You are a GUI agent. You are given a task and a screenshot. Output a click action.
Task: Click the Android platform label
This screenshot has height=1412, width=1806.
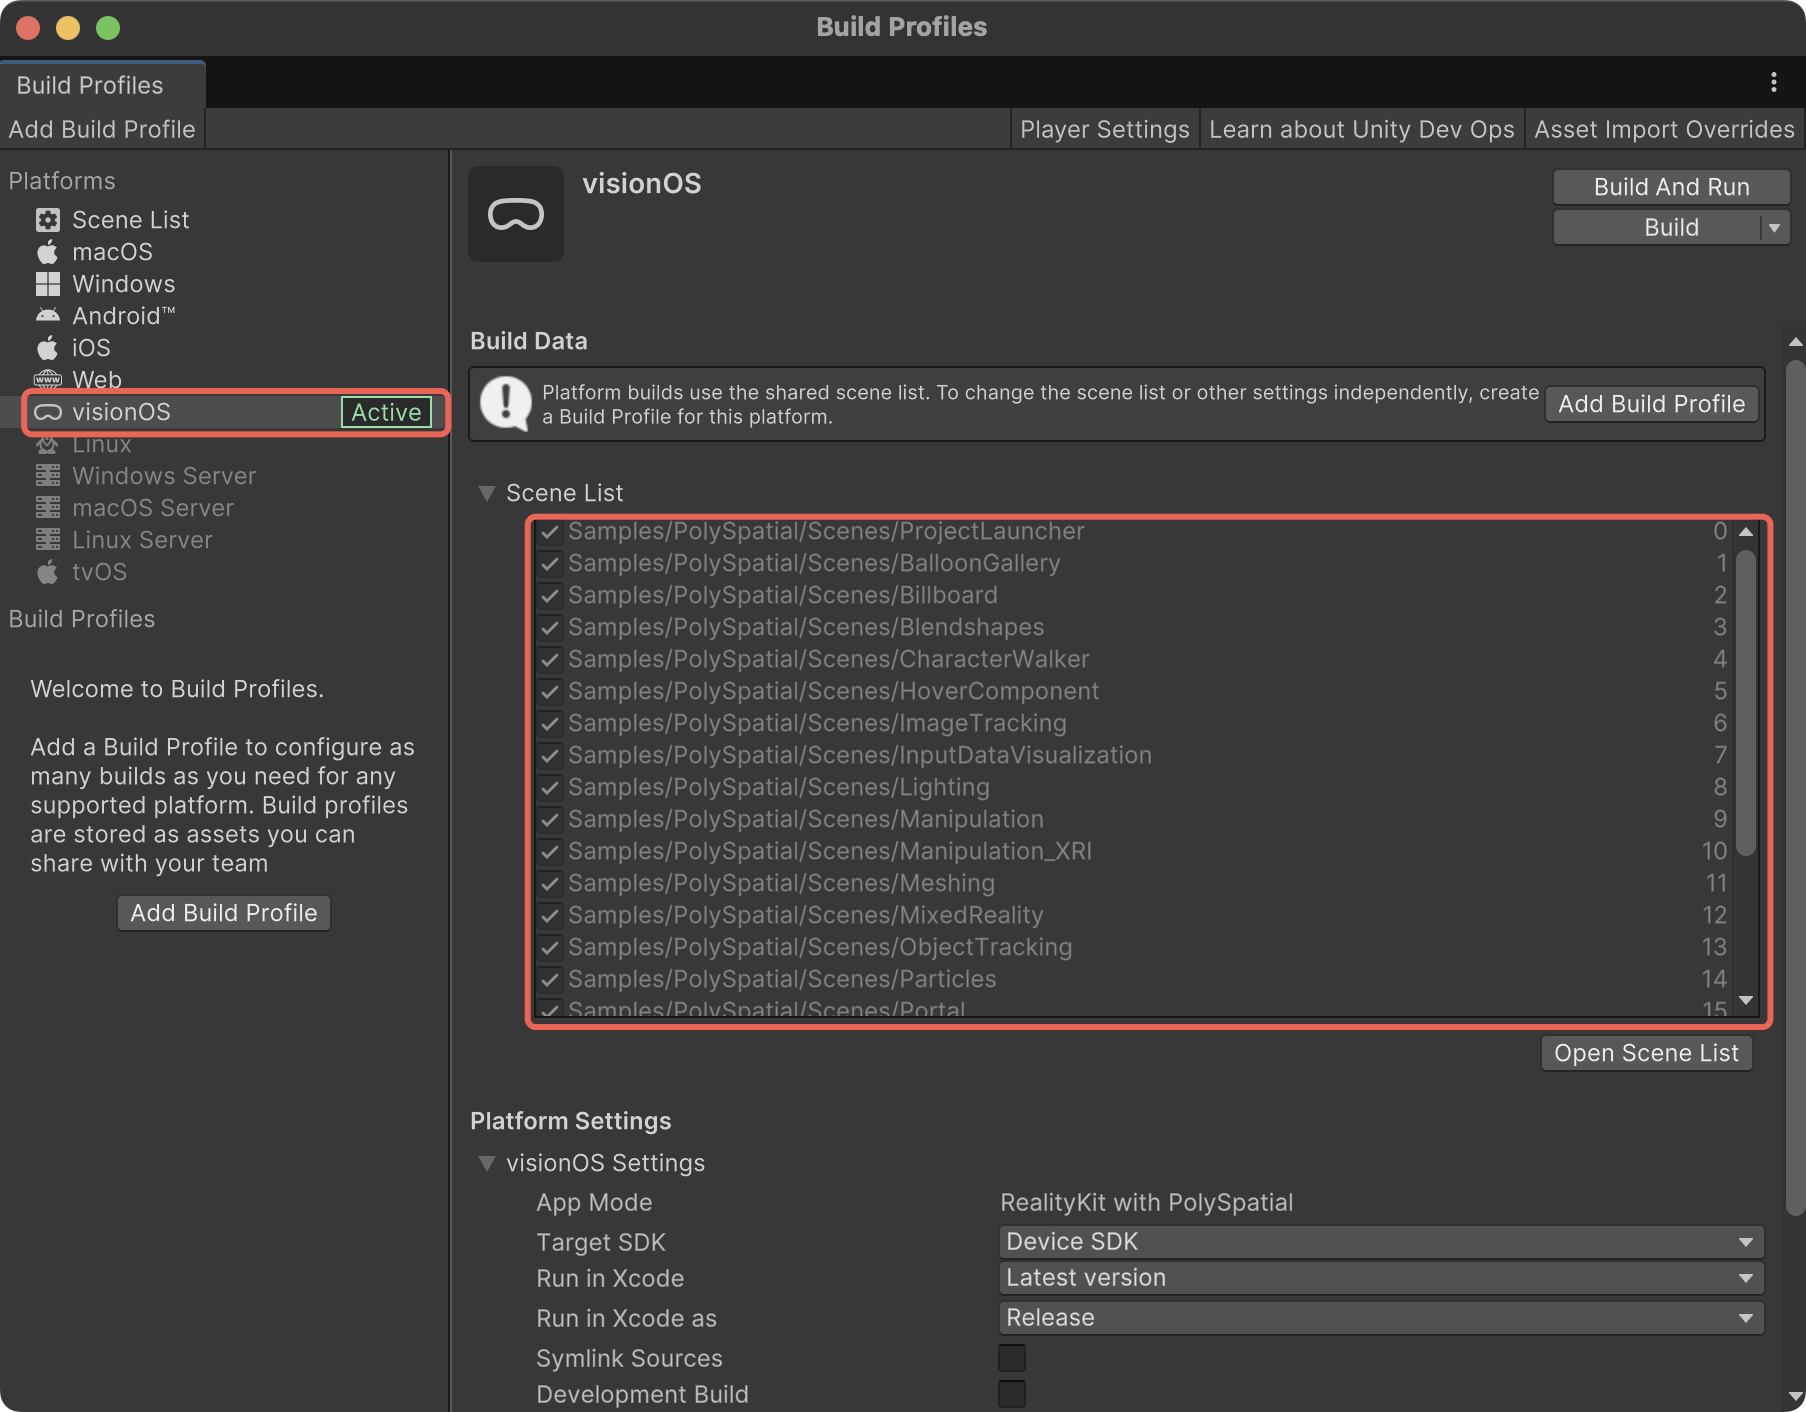pyautogui.click(x=123, y=316)
